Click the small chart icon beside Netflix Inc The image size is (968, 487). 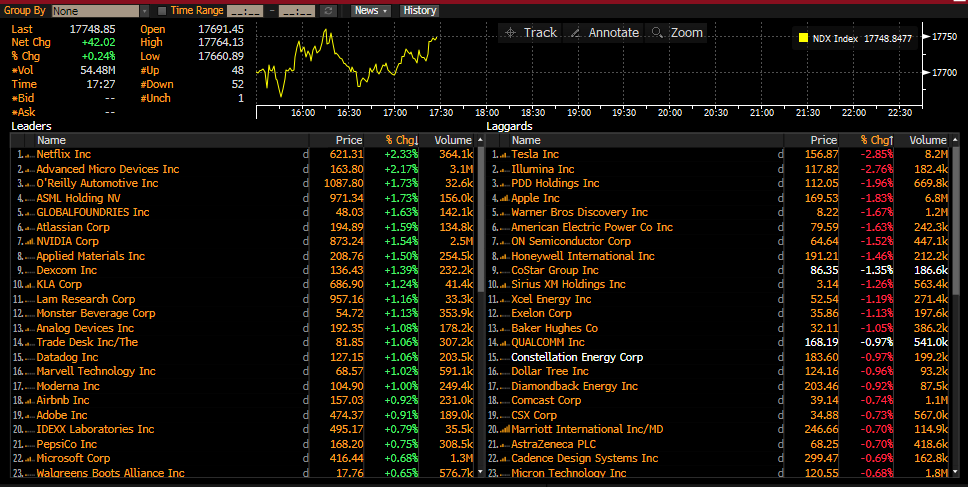coord(28,155)
